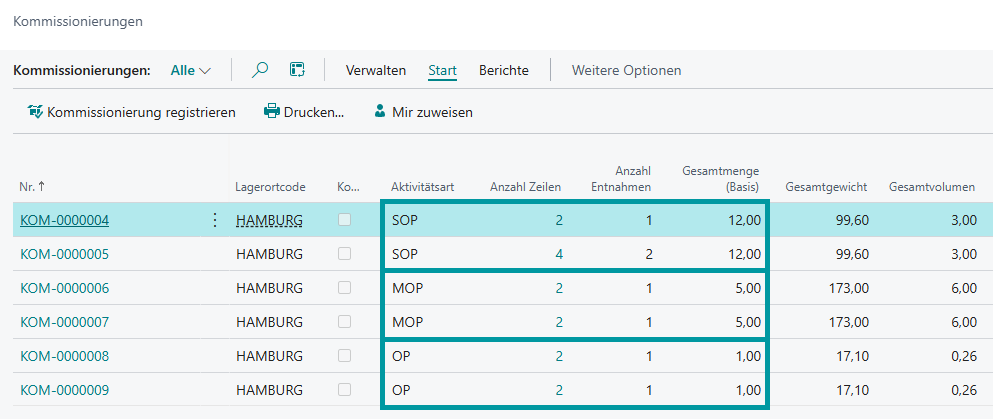Open the Start tab
The width and height of the screenshot is (993, 419).
point(442,70)
